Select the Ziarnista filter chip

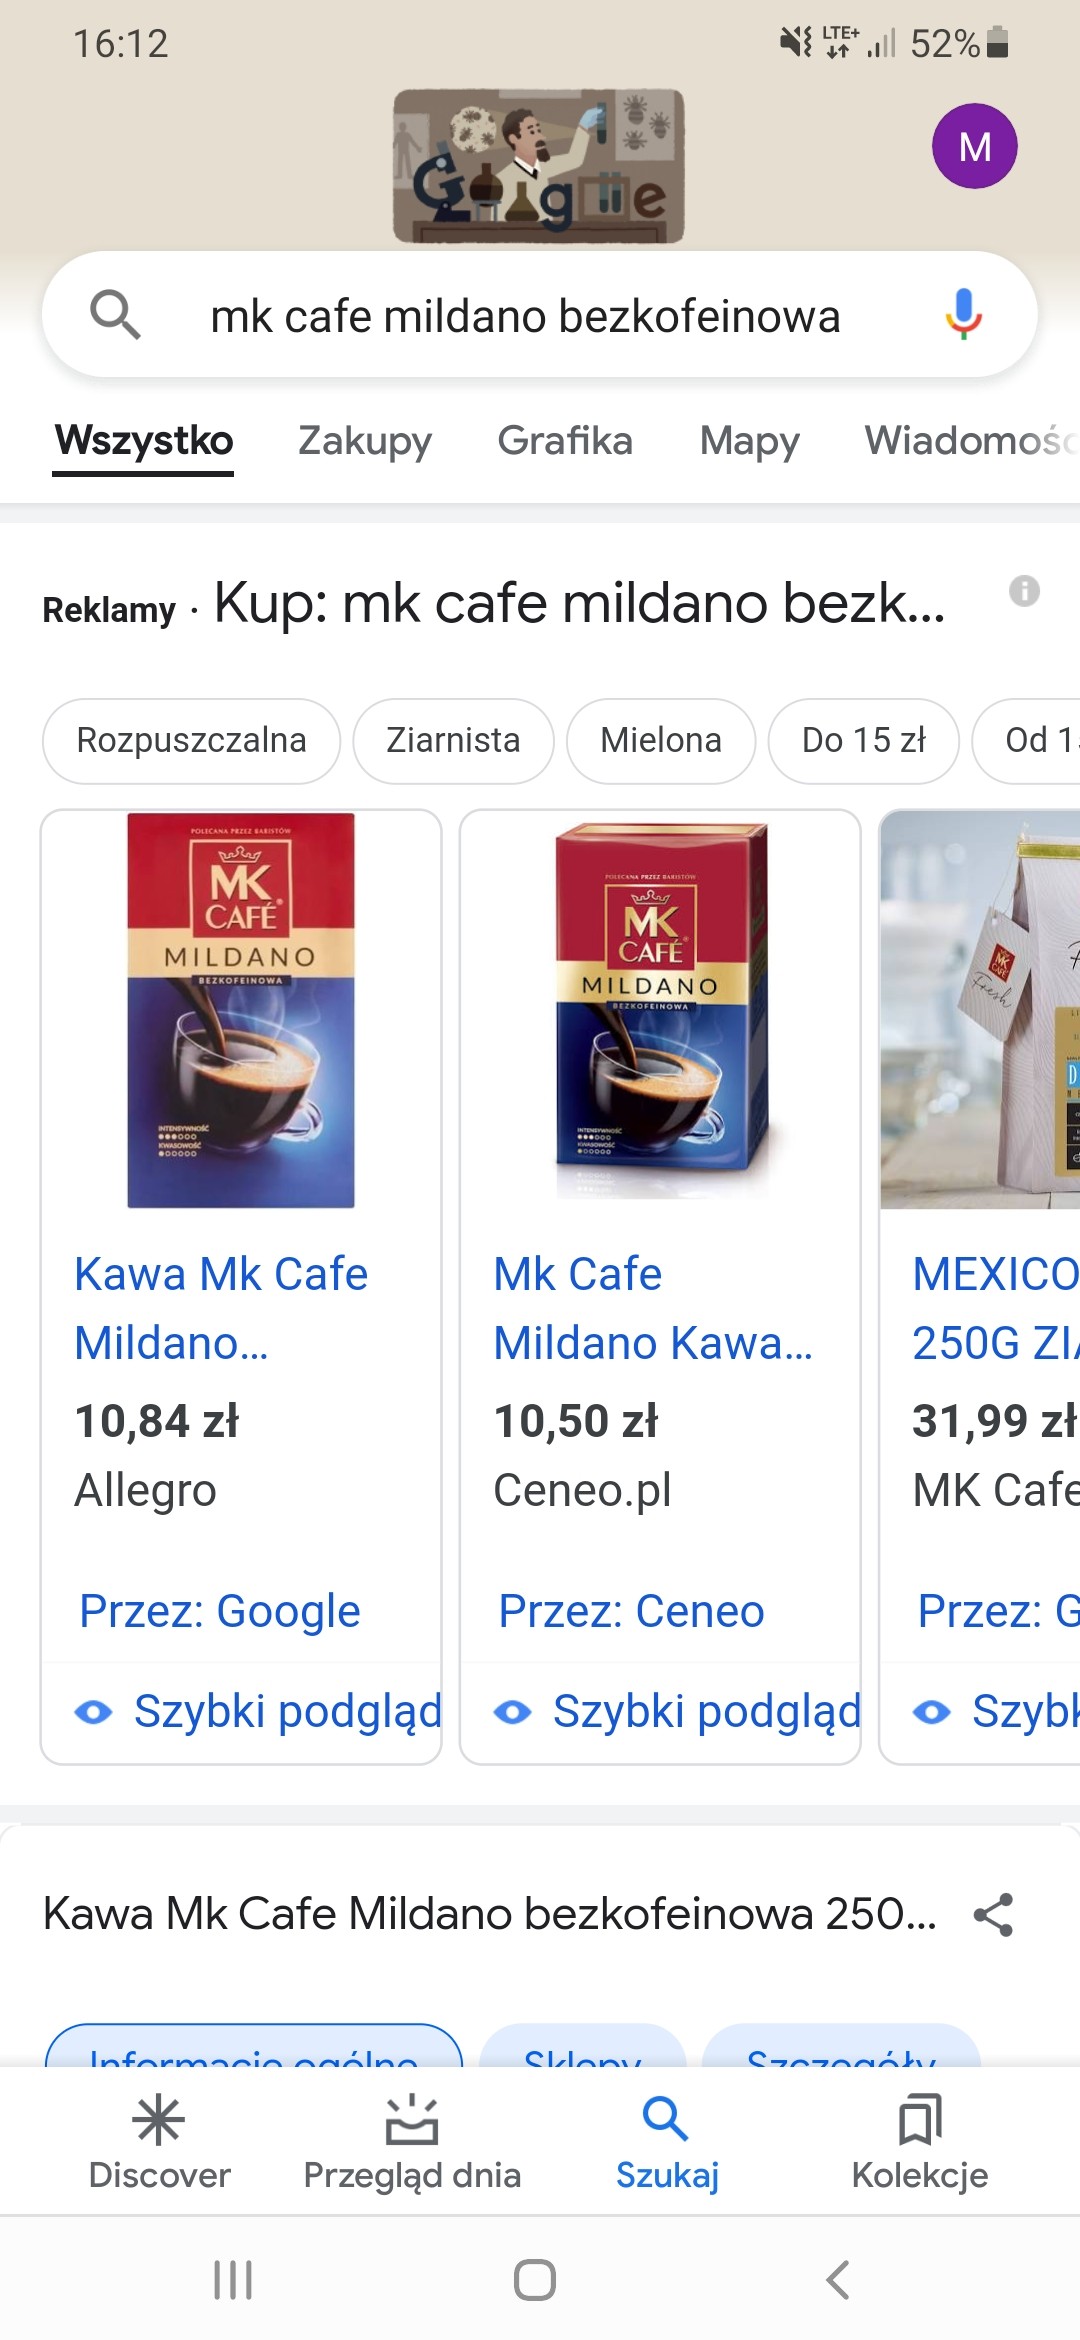[x=453, y=740]
